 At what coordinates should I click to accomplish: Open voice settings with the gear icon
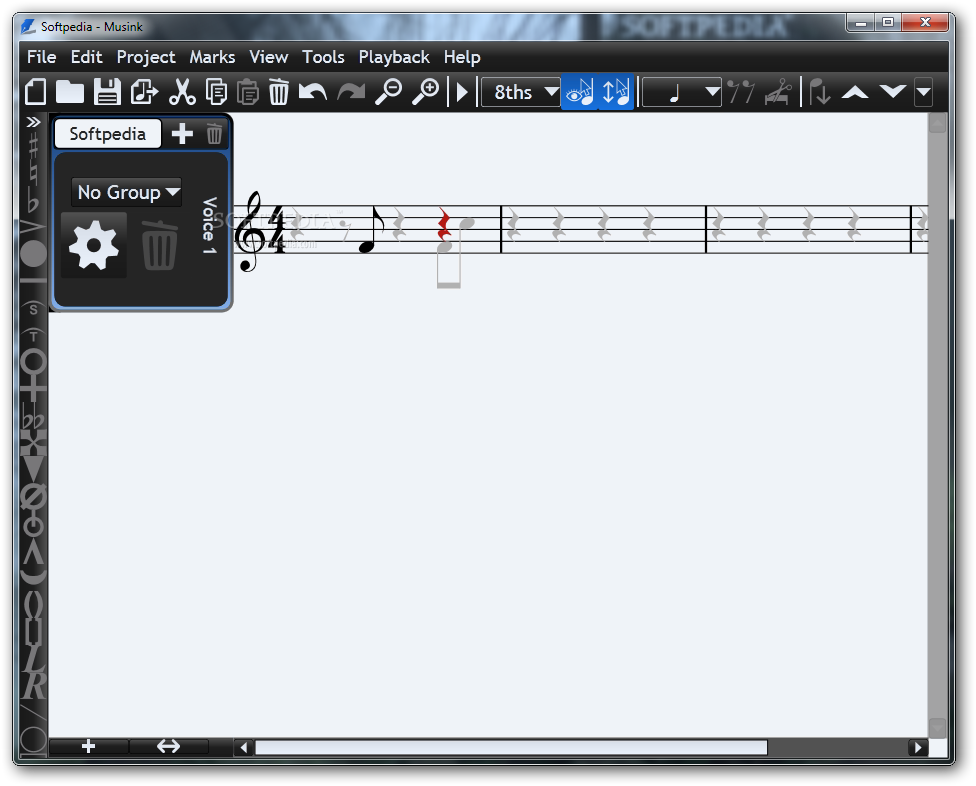pyautogui.click(x=94, y=246)
